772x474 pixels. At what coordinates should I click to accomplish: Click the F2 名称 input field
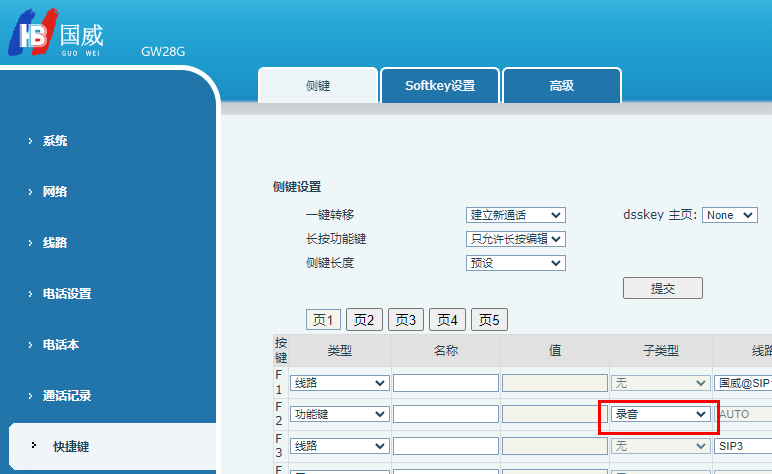(x=446, y=414)
